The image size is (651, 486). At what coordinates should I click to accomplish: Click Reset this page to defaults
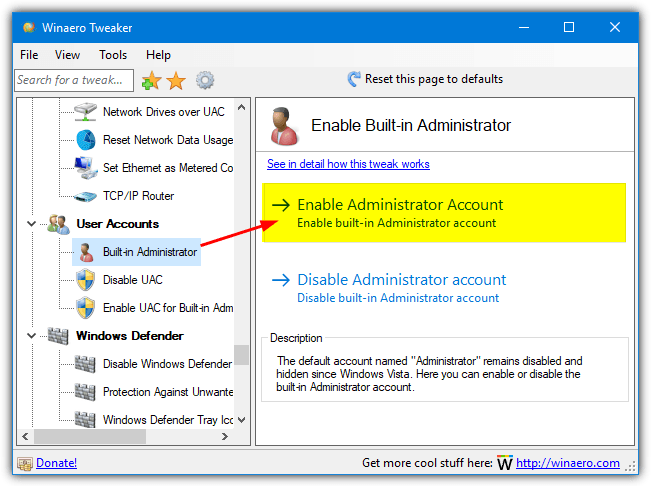coord(425,79)
